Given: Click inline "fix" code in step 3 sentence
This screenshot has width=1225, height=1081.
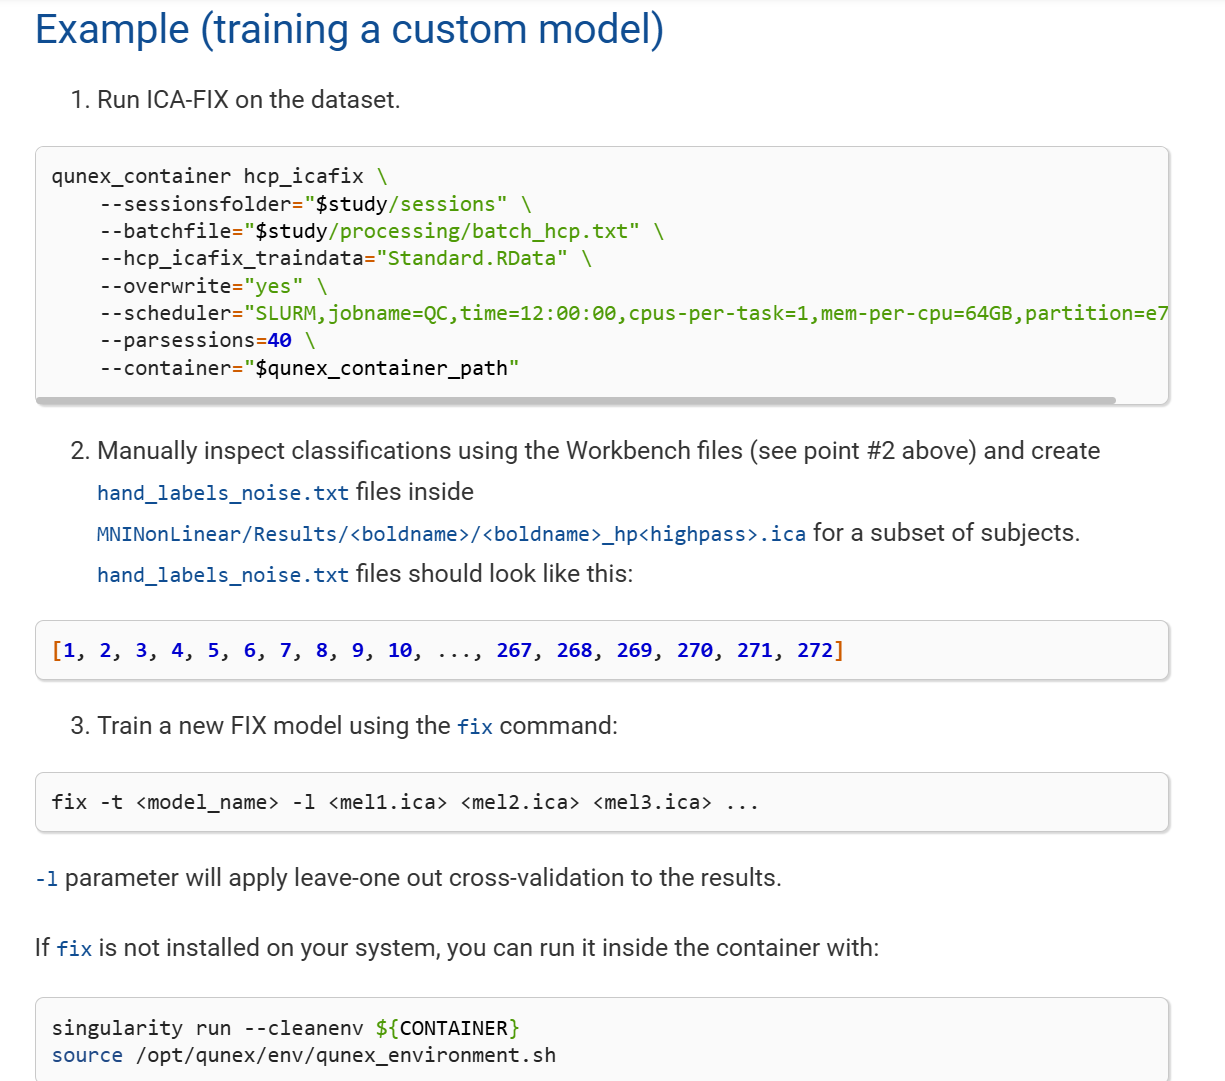Looking at the screenshot, I should (x=474, y=727).
